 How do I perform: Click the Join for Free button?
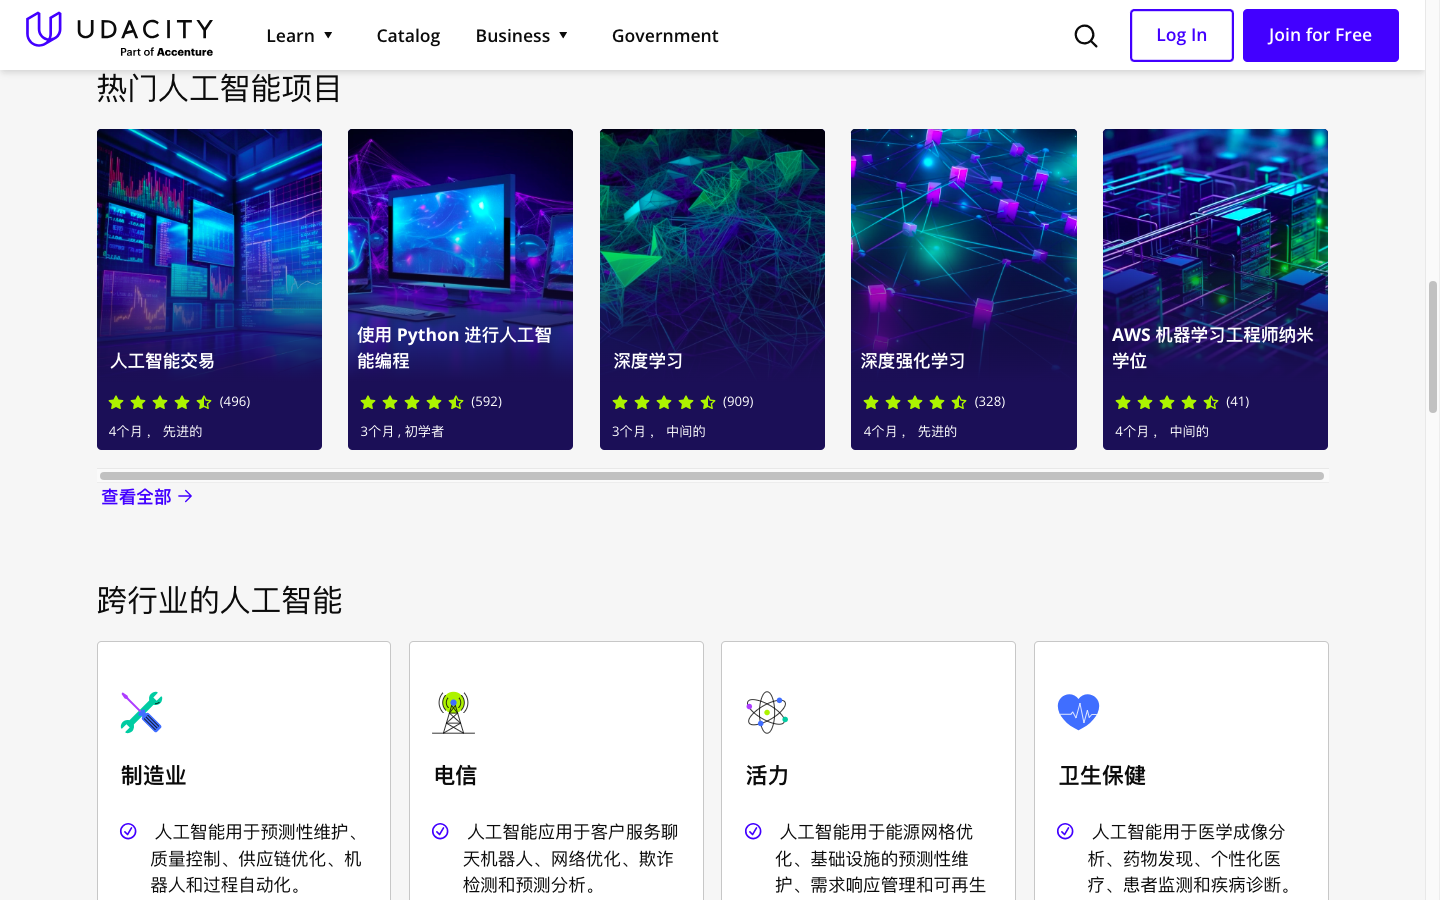(1321, 35)
